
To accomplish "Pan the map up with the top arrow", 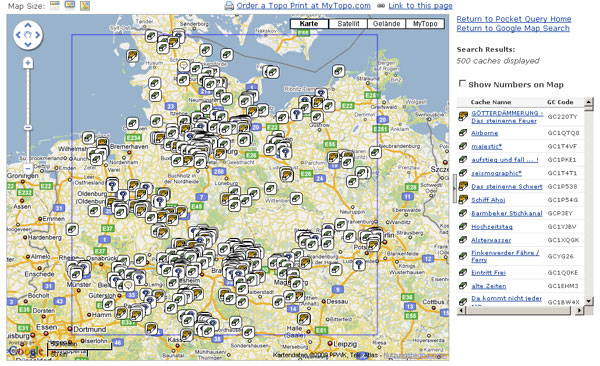I will pyautogui.click(x=28, y=25).
